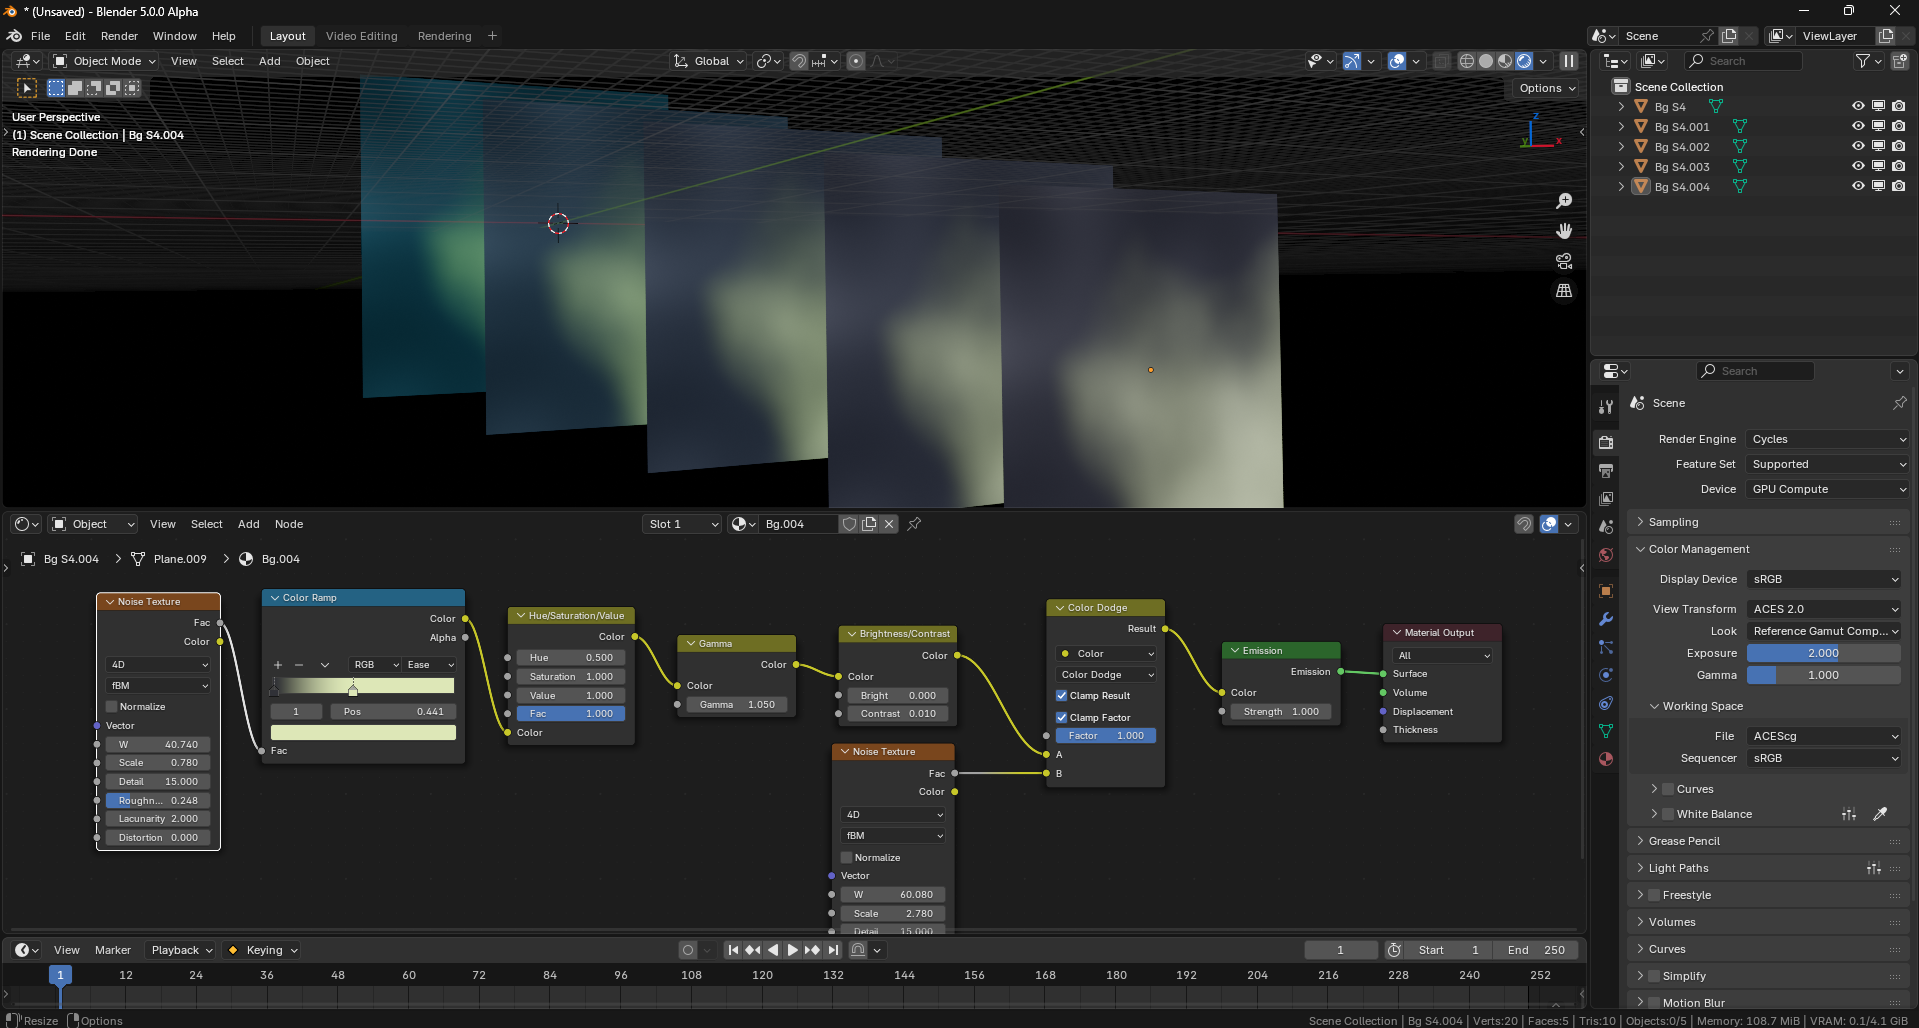Image resolution: width=1919 pixels, height=1028 pixels.
Task: Toggle Clamp Factor checkbox
Action: click(x=1062, y=718)
